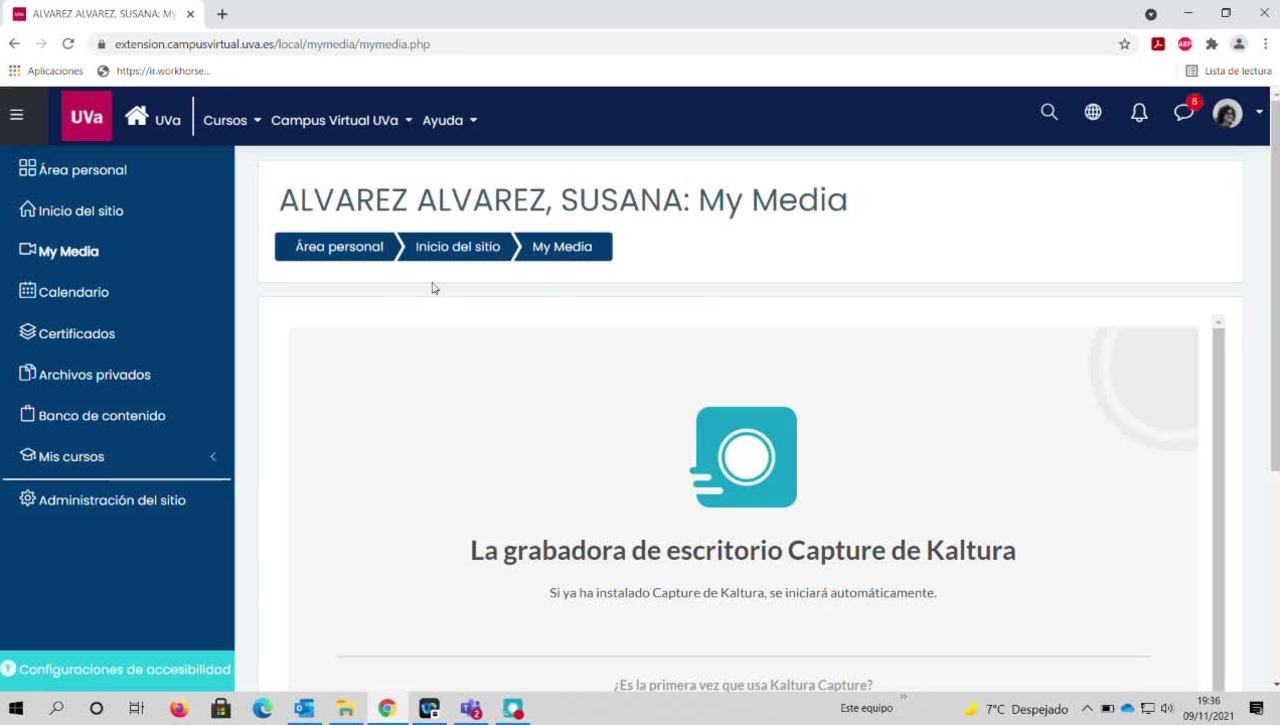Open the Aplicaciones bookmarks shortcut
This screenshot has height=725, width=1280.
tap(46, 71)
